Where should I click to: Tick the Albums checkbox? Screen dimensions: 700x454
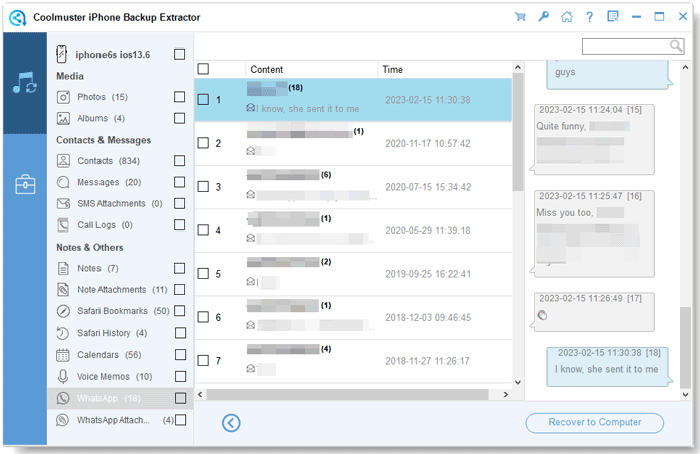coord(179,118)
